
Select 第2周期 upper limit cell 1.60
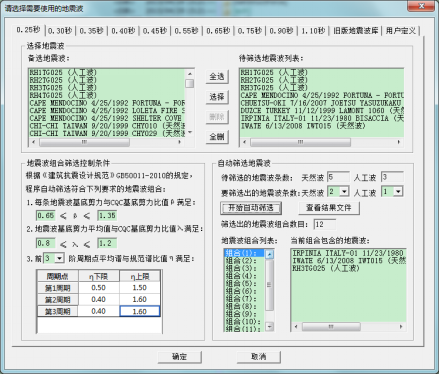pyautogui.click(x=140, y=299)
